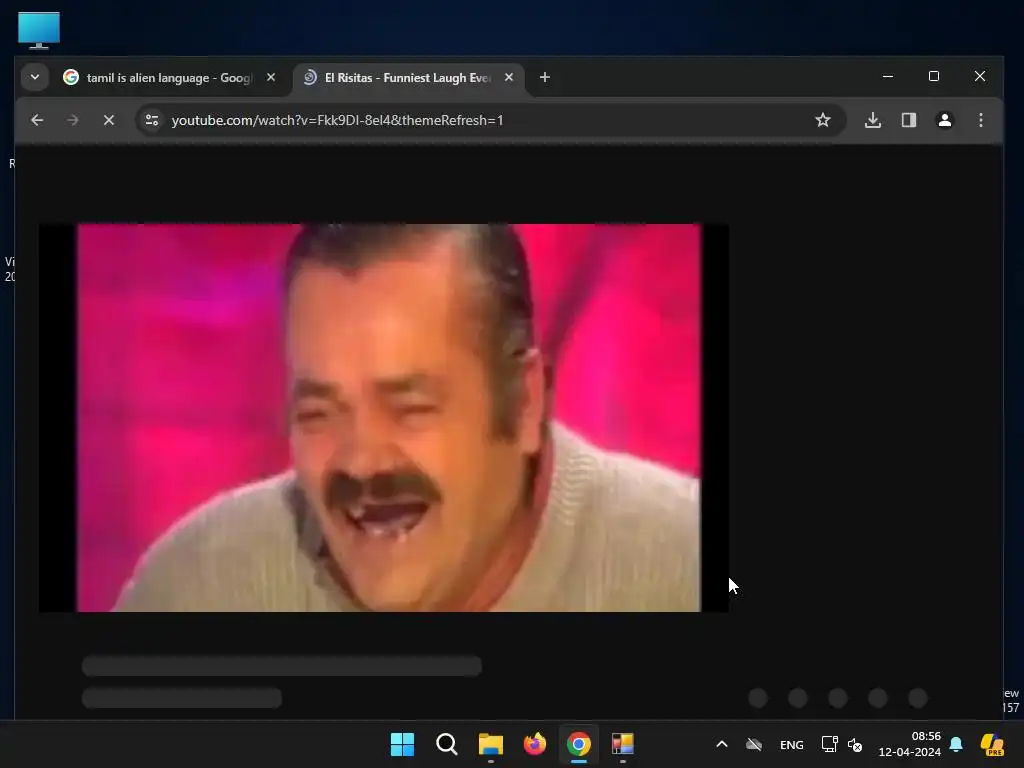Launch Firefox from the taskbar
Image resolution: width=1024 pixels, height=768 pixels.
coord(535,744)
